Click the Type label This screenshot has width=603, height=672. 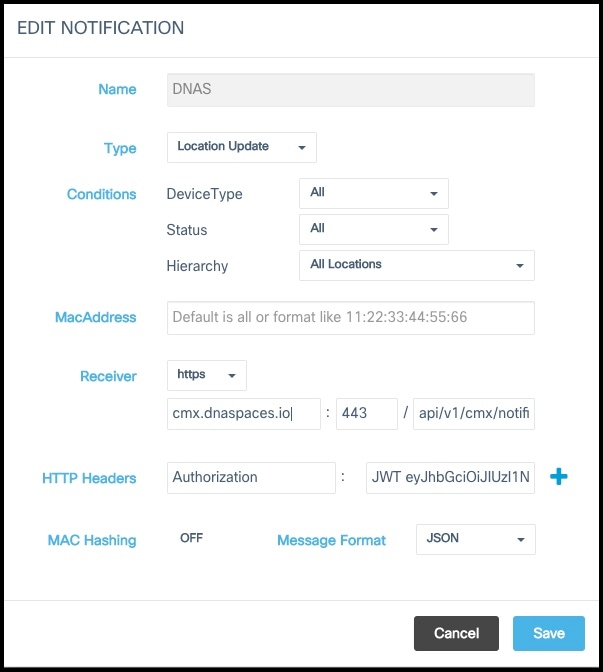tap(120, 149)
